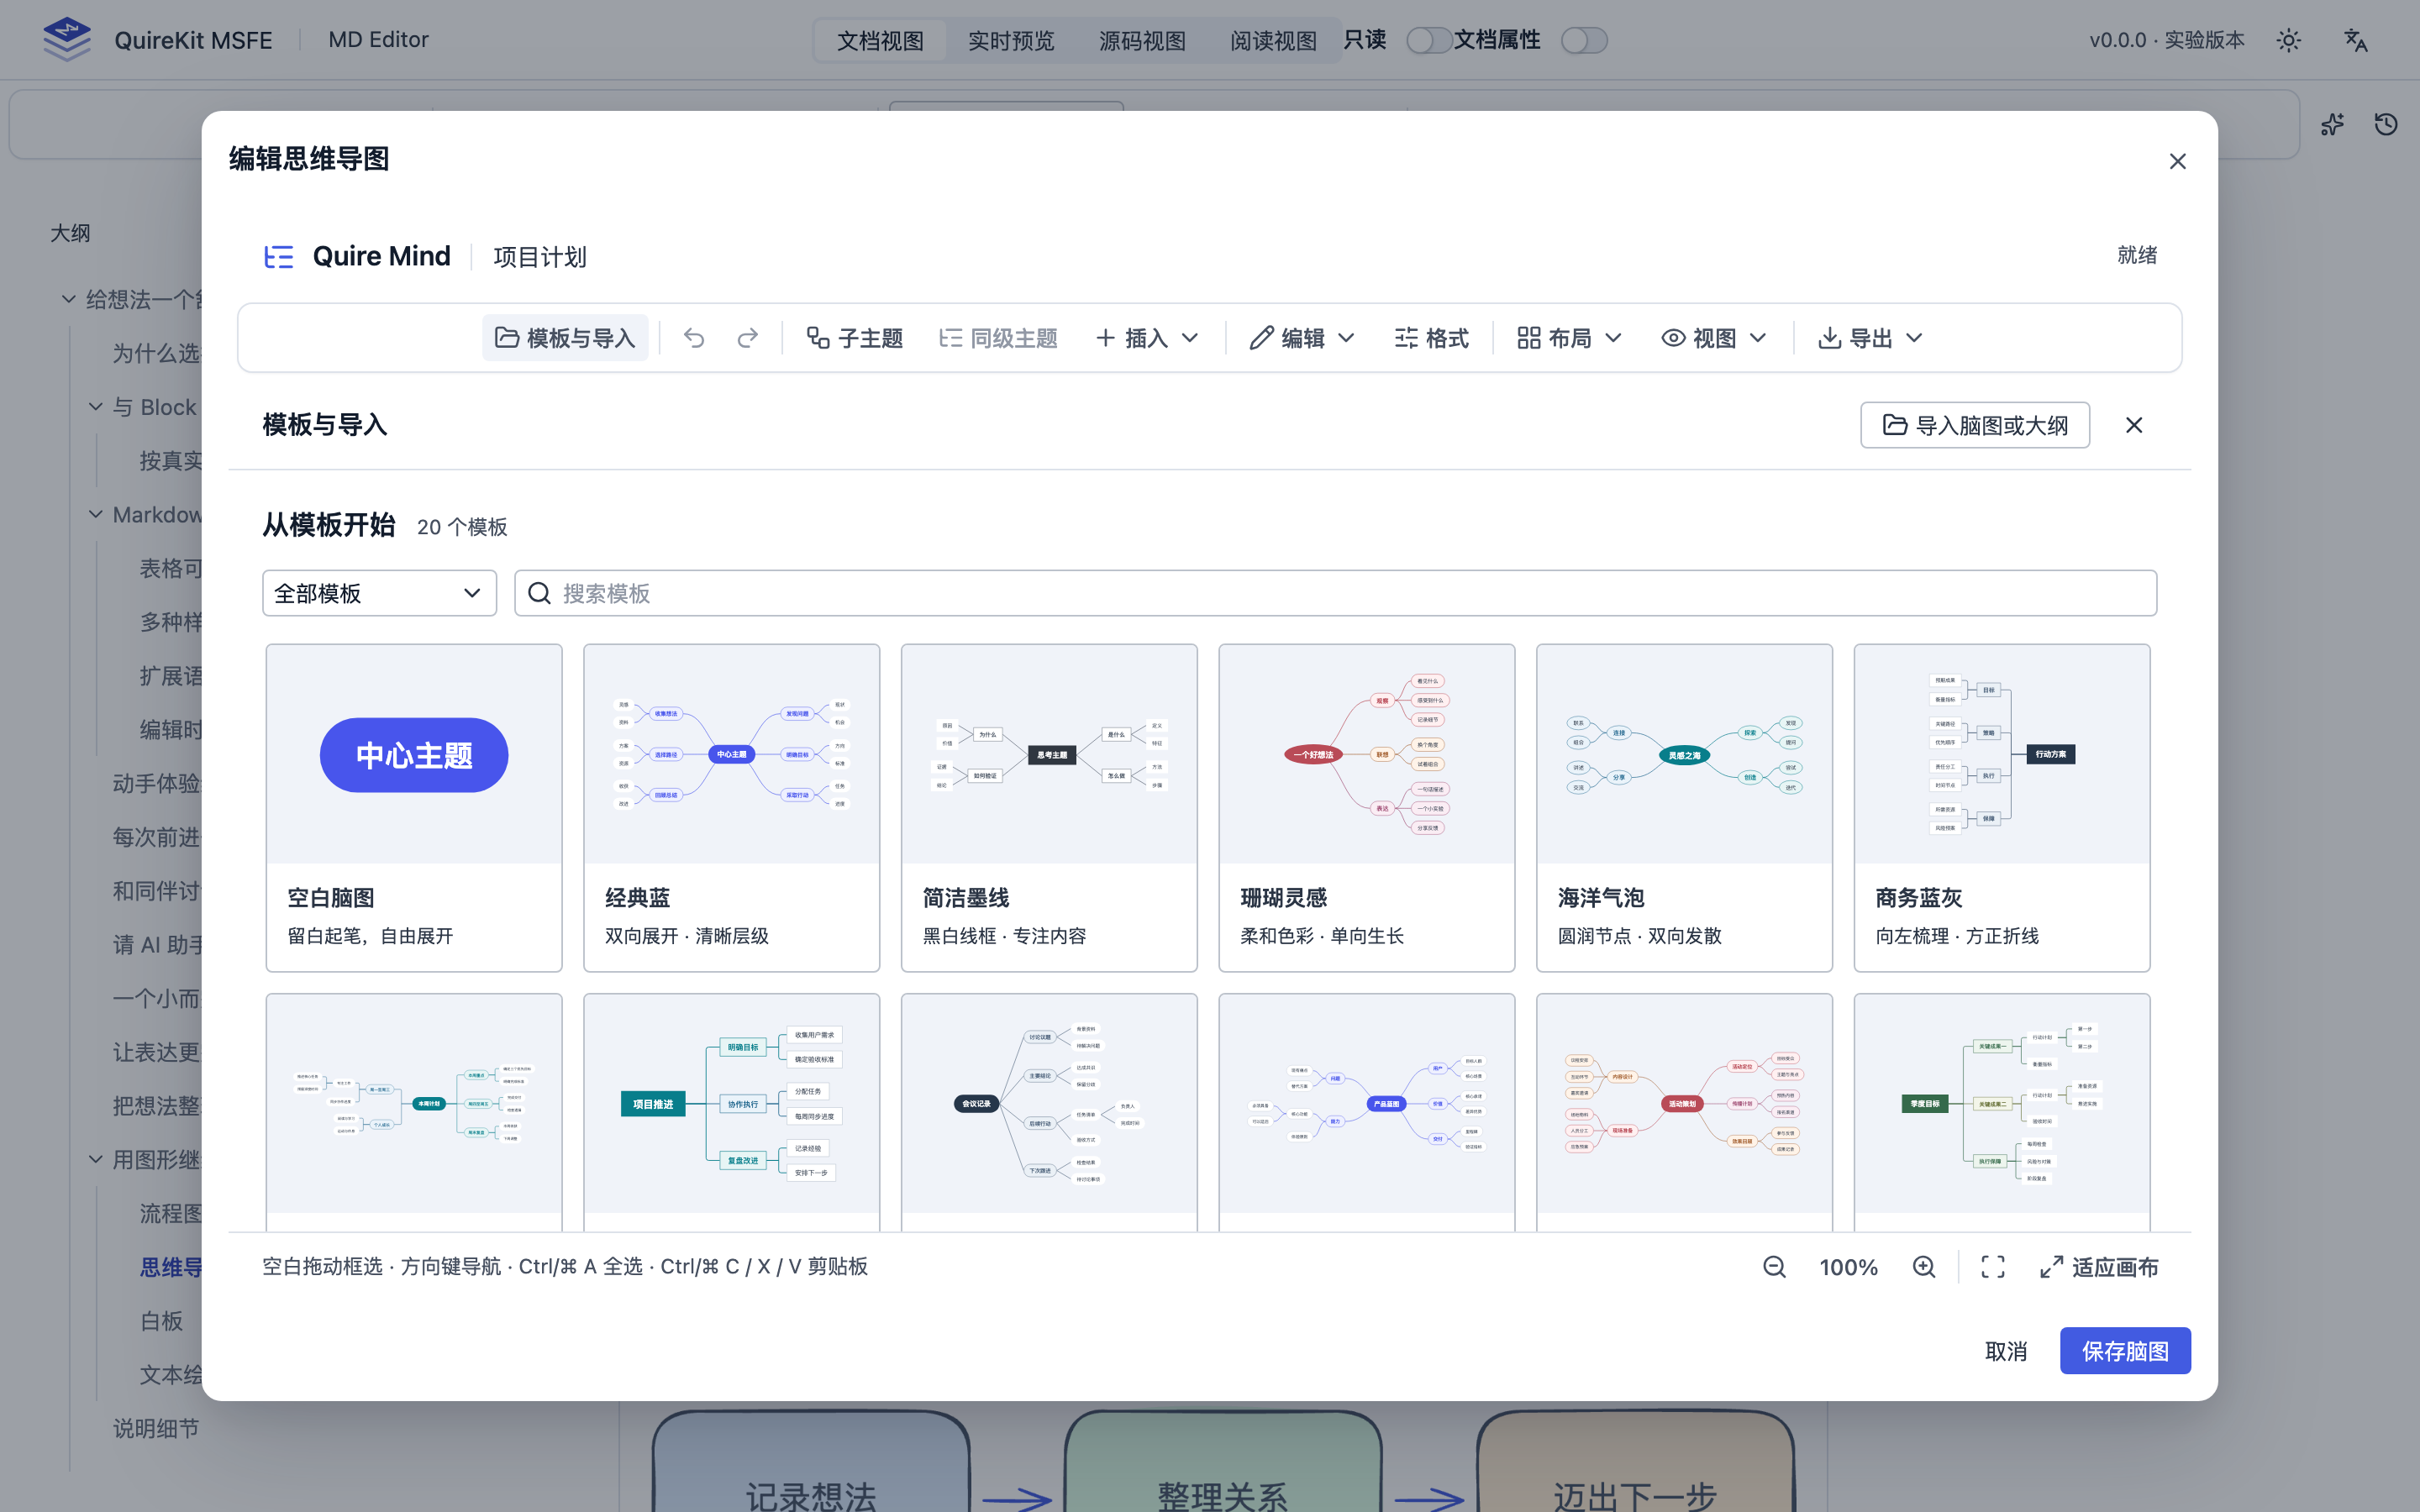Screen dimensions: 2420x1512
Task: Switch to 实时预览 tab
Action: 1011,40
